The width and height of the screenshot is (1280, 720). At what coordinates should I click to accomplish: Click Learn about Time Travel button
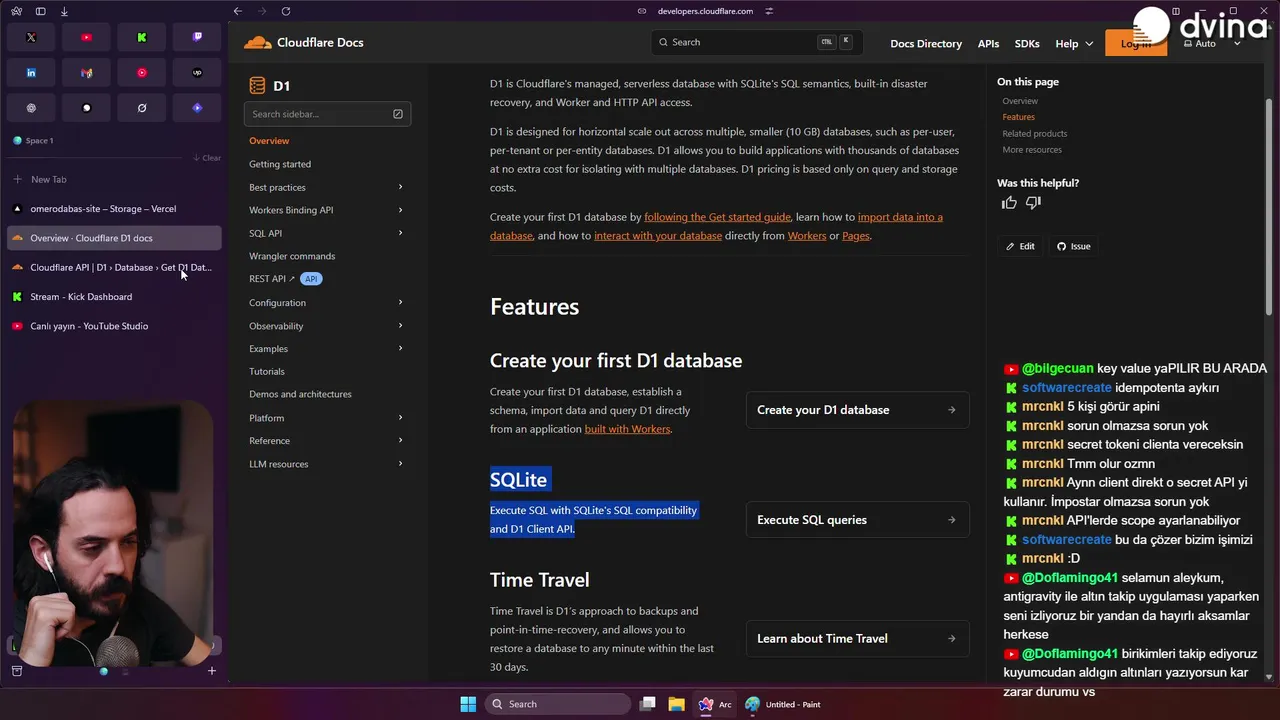857,638
